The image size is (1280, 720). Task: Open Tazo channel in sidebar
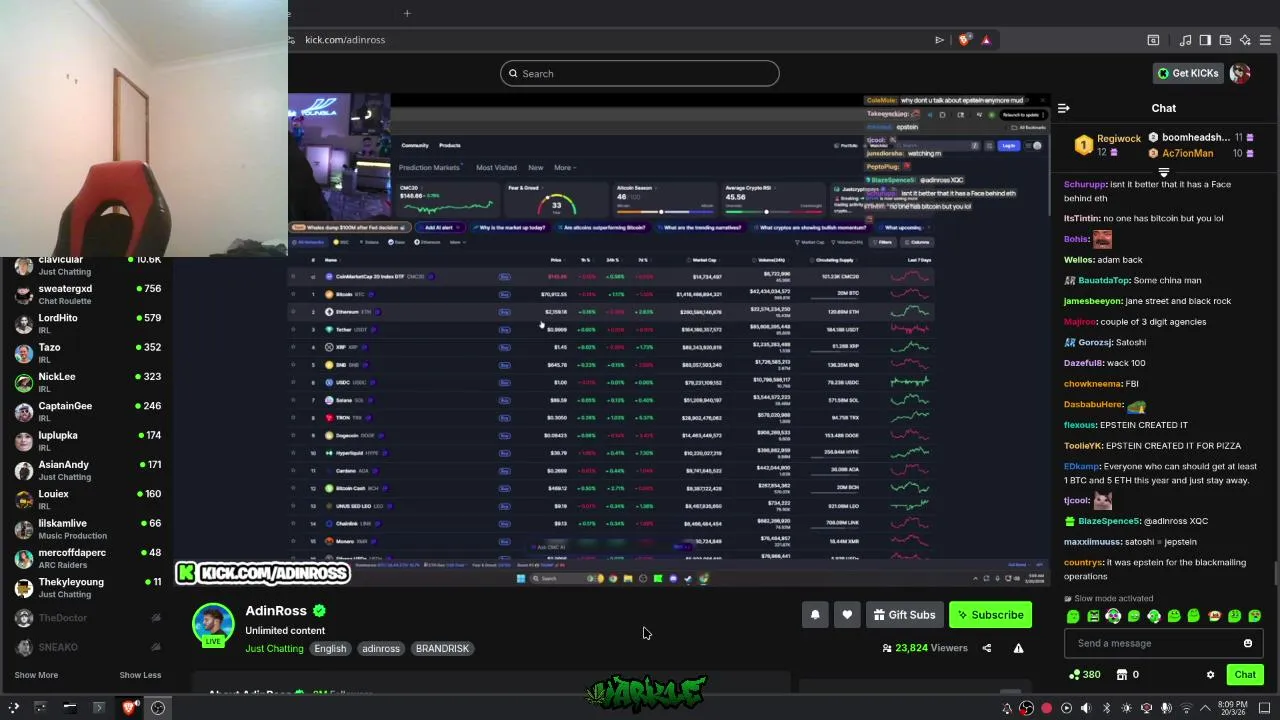[87, 353]
